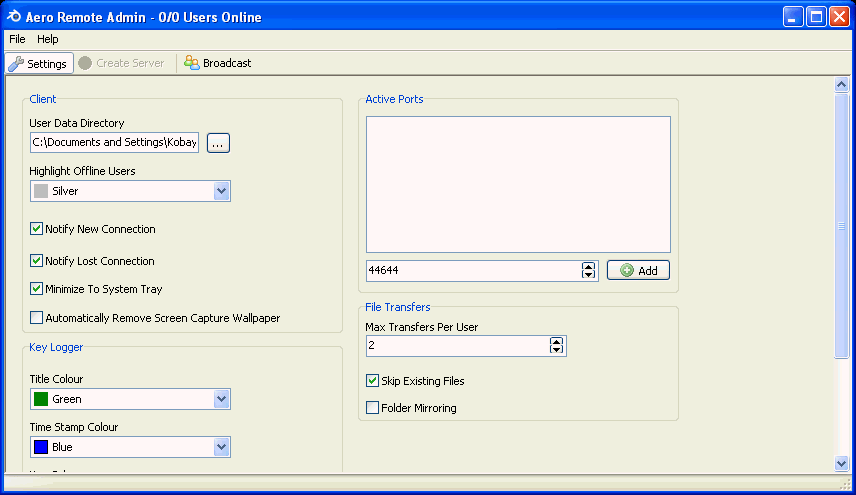Browse for User Data Directory folder

(218, 143)
